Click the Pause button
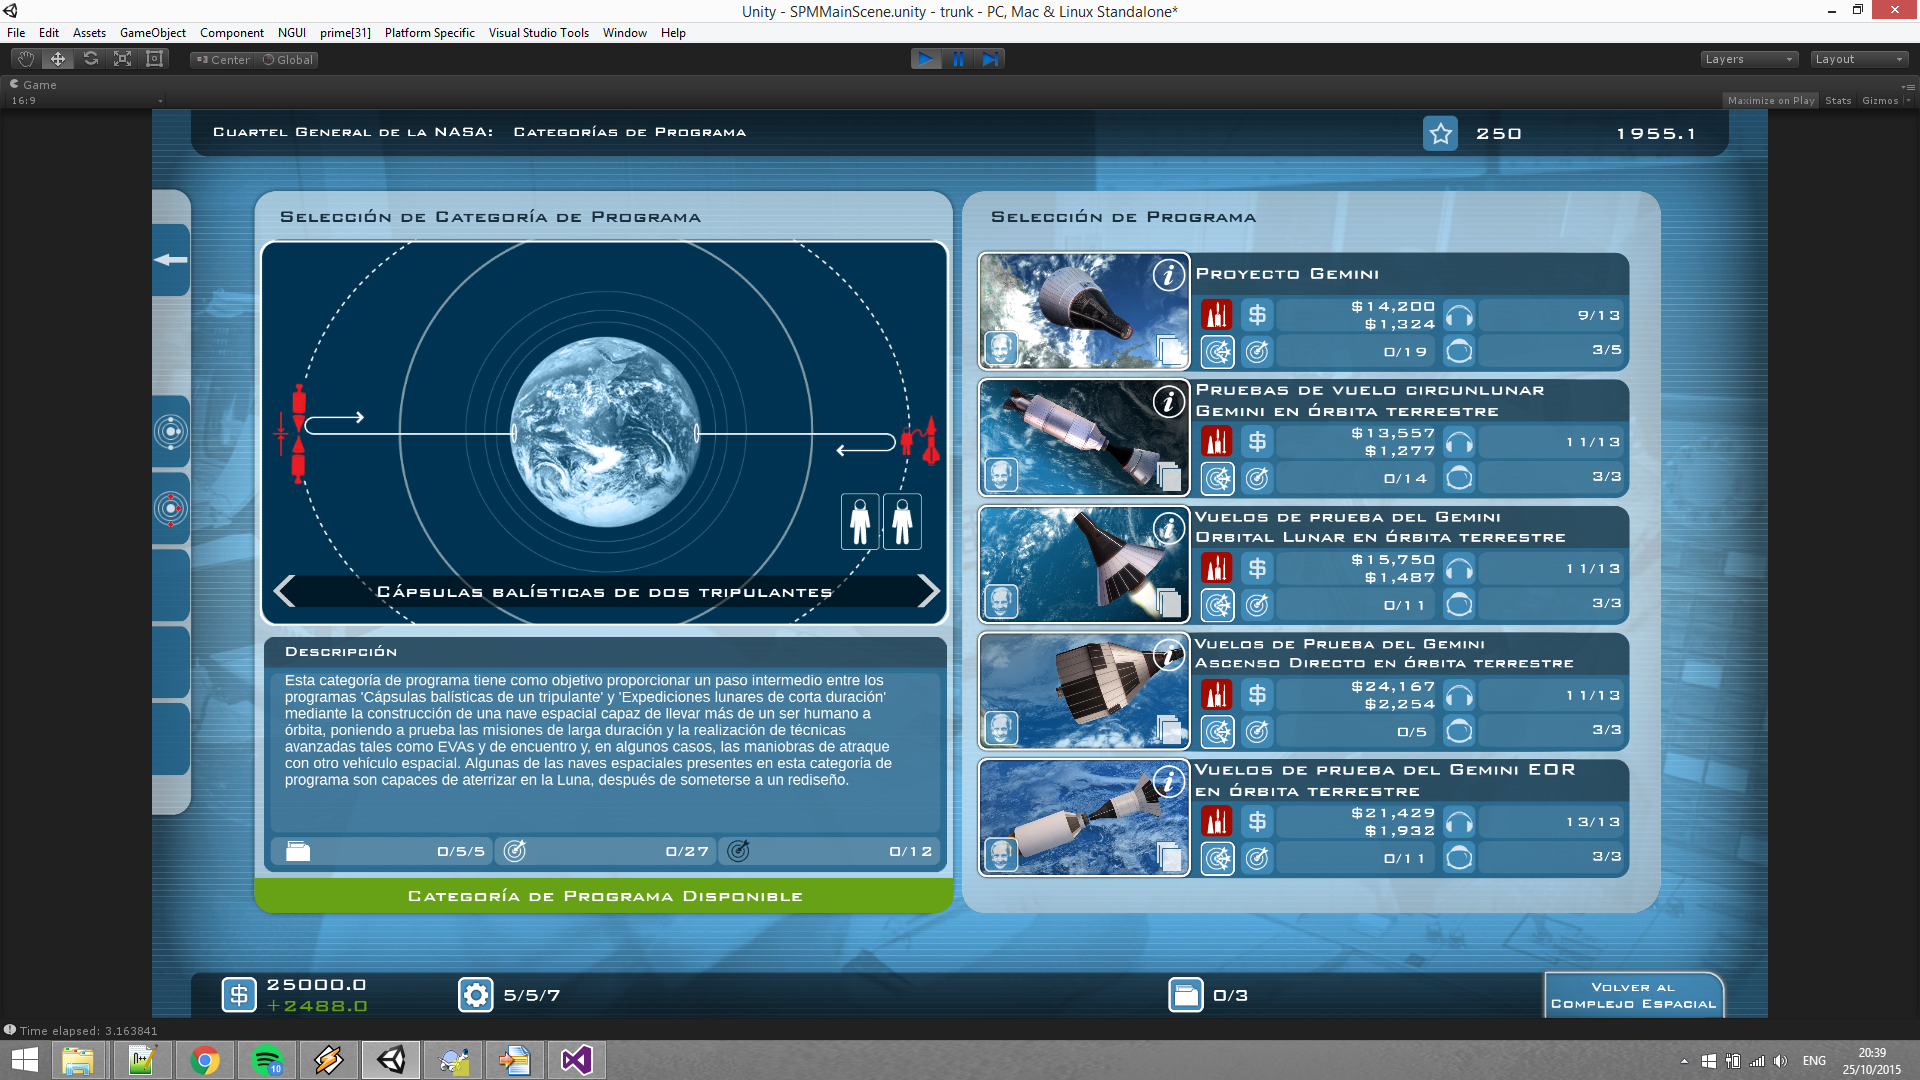1920x1080 pixels. pos(958,59)
